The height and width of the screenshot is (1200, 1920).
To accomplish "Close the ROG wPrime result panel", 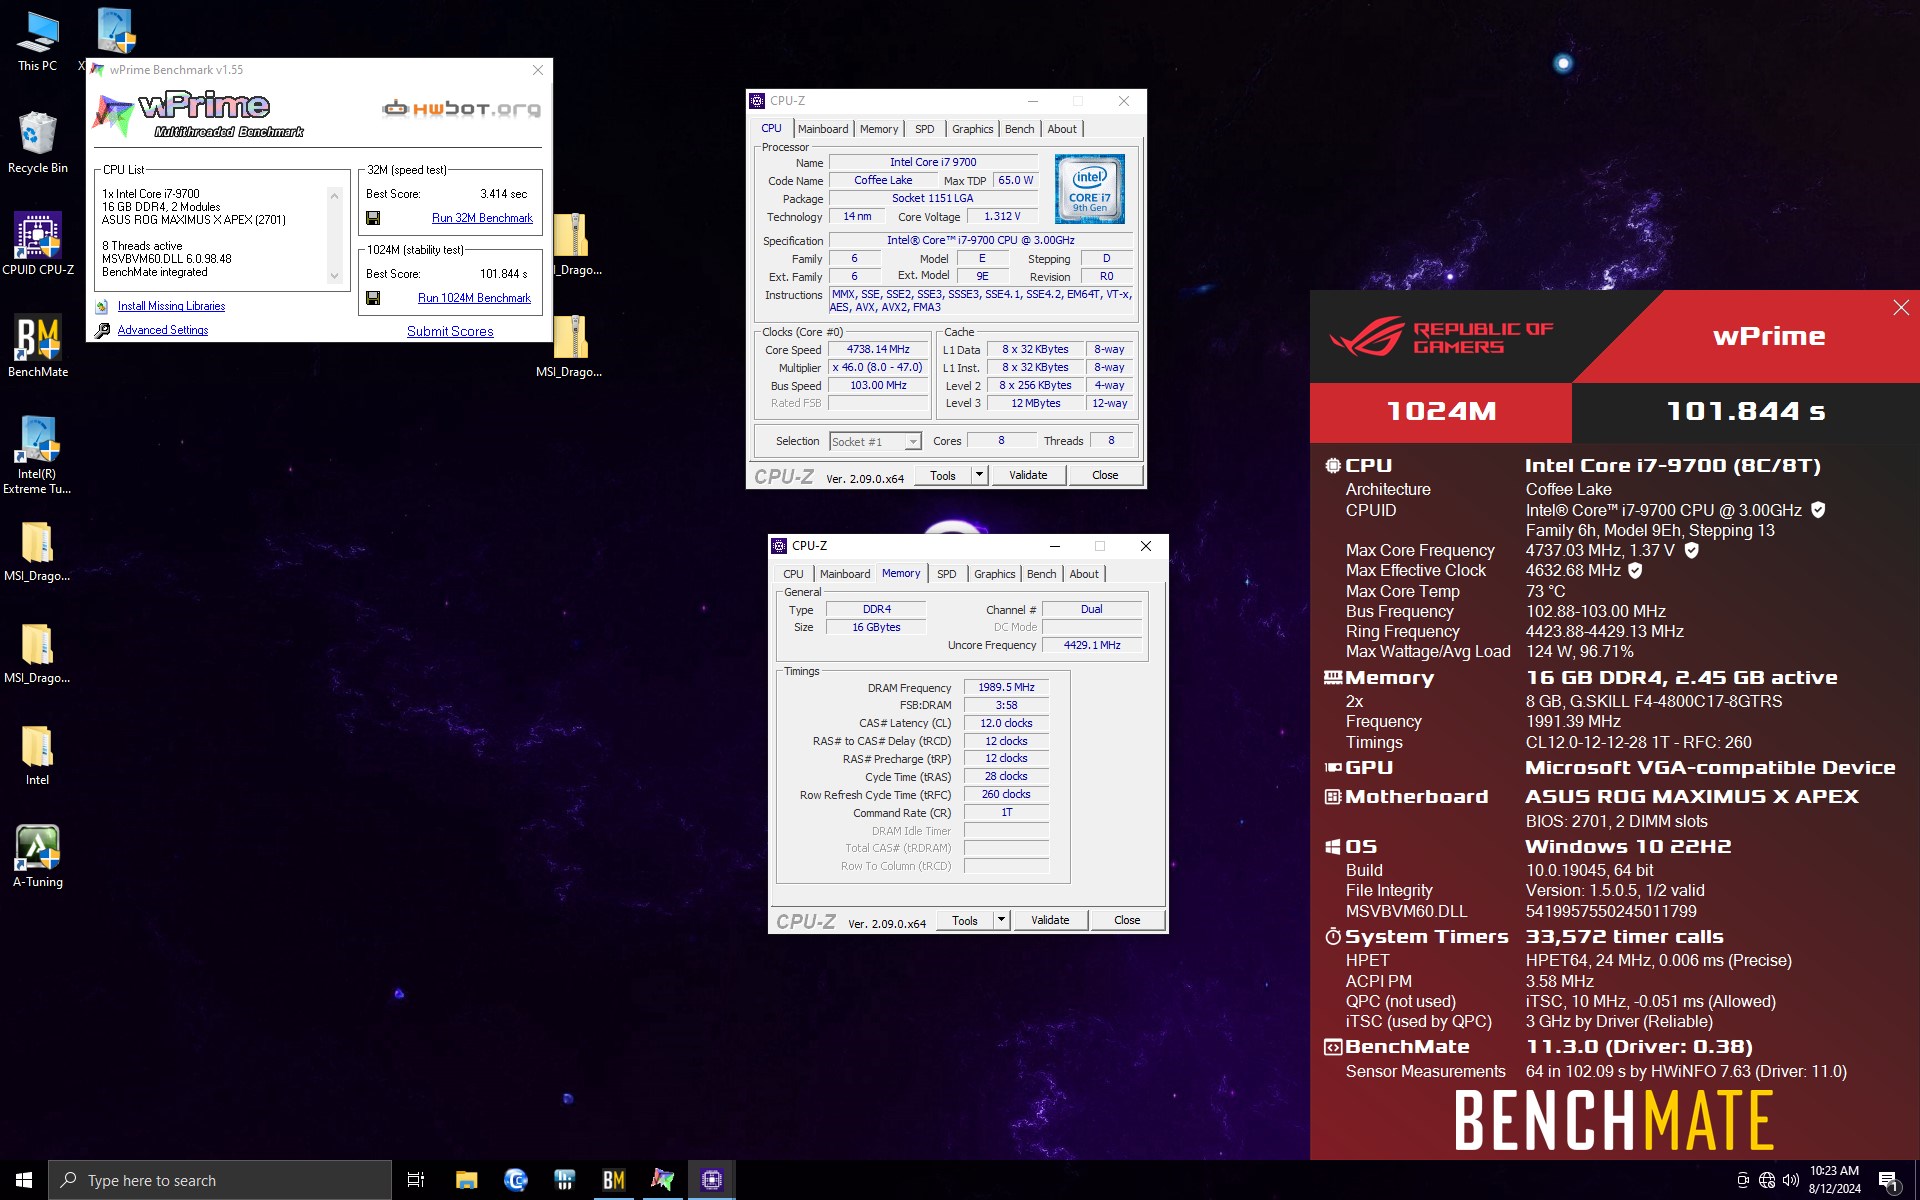I will click(1900, 308).
